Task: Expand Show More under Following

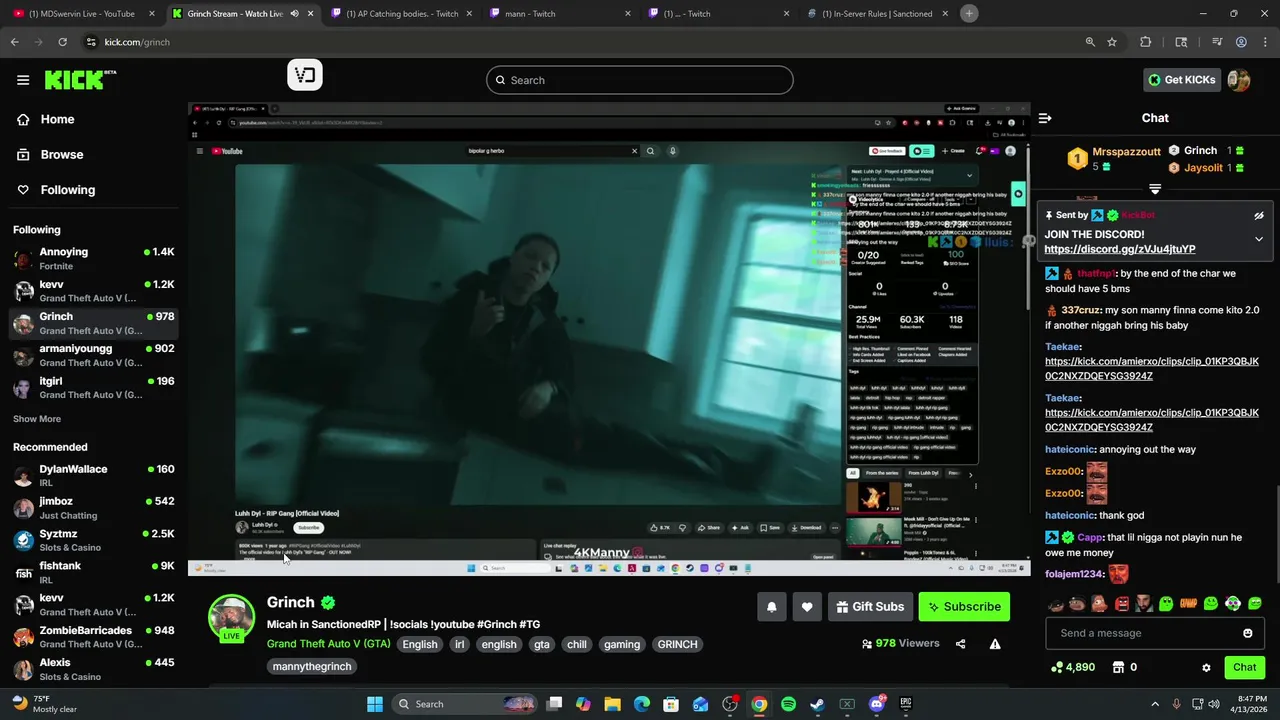Action: tap(37, 419)
